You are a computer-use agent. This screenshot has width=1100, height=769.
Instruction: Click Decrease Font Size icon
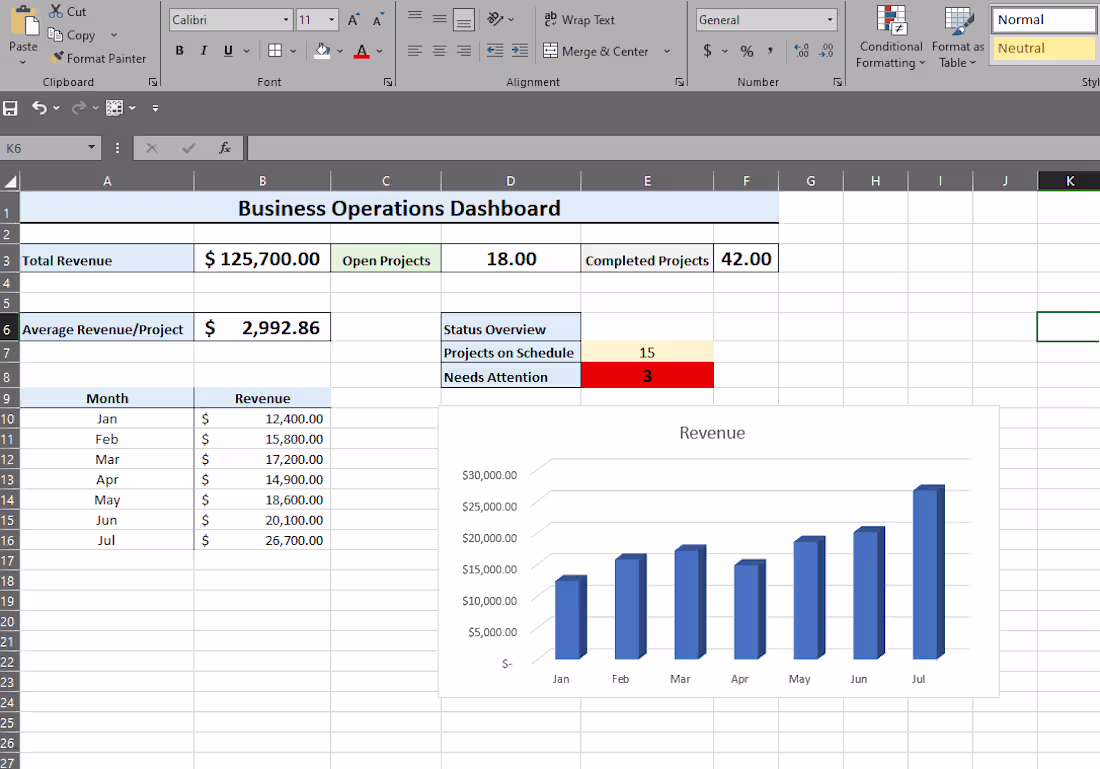[x=377, y=20]
